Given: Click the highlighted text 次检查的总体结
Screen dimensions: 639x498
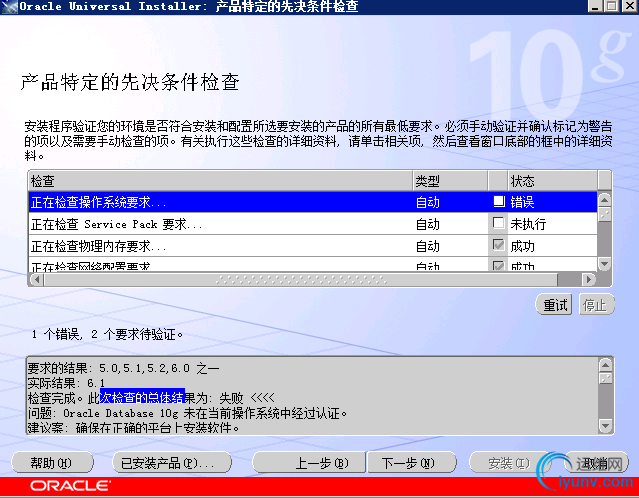Looking at the screenshot, I should click(x=142, y=397).
